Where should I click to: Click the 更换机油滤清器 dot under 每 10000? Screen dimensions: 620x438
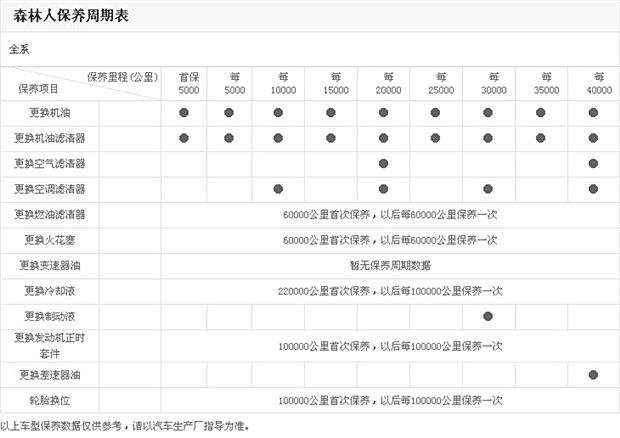point(278,138)
